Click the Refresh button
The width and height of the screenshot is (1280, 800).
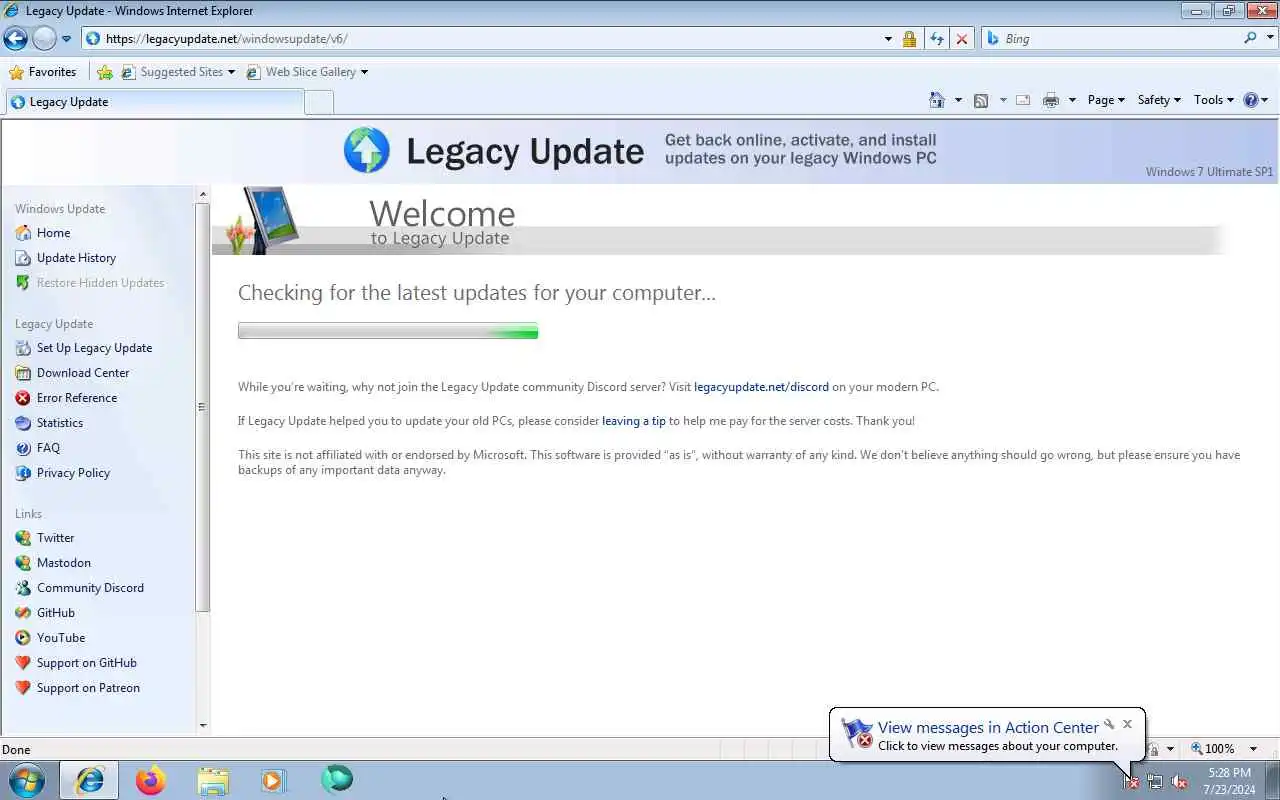(x=936, y=39)
